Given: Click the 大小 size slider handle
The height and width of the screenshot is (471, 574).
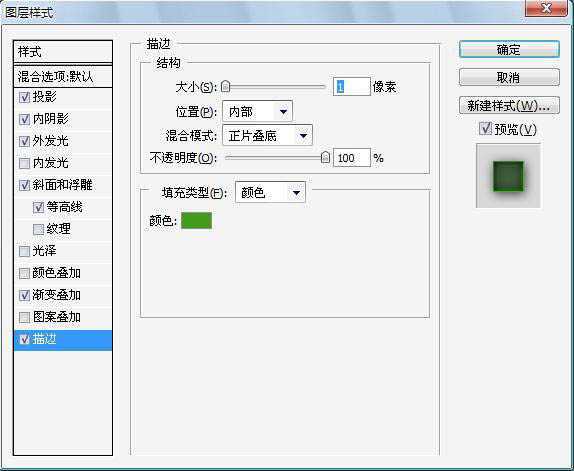Looking at the screenshot, I should (x=226, y=87).
